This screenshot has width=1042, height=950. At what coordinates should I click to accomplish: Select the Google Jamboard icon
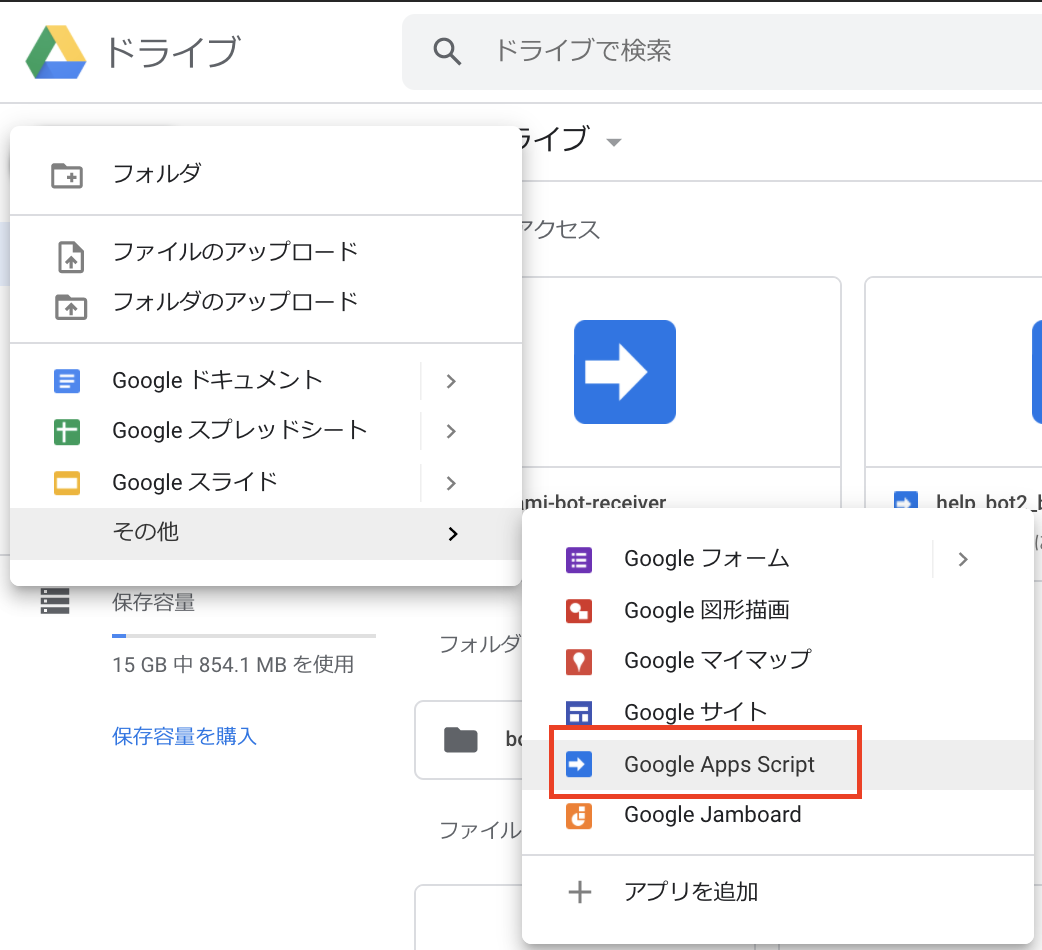point(581,815)
